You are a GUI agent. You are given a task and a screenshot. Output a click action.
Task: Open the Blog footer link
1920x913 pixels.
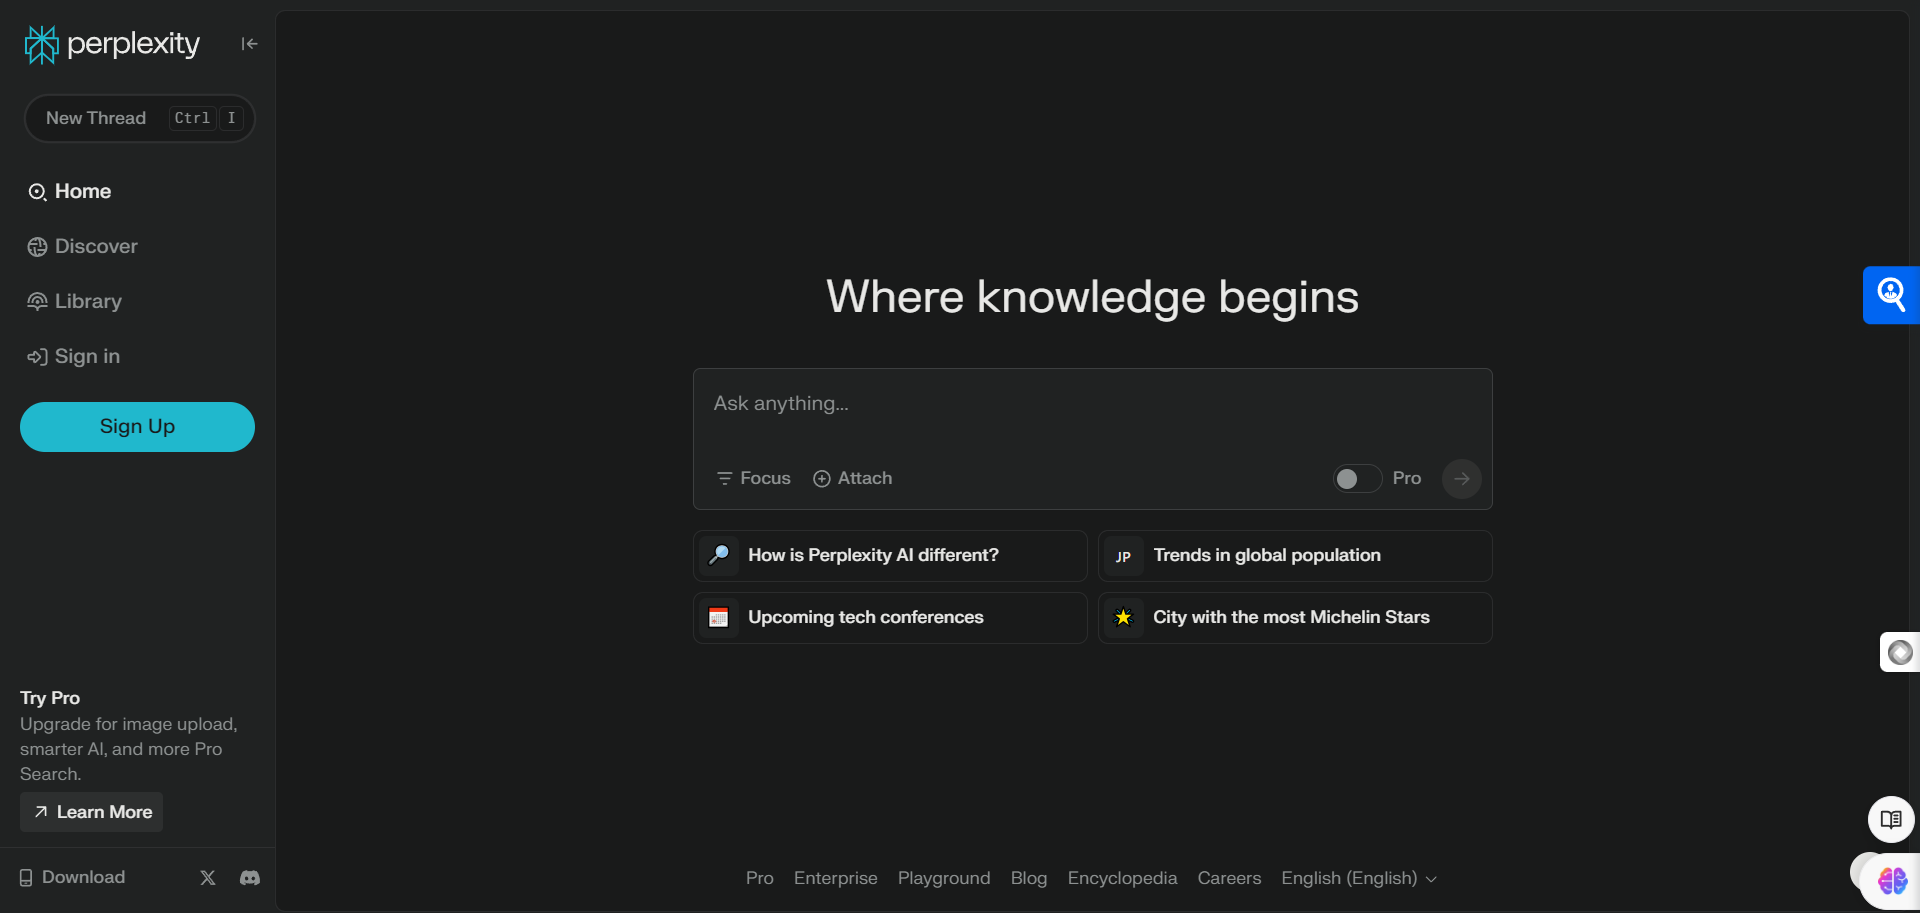1028,878
